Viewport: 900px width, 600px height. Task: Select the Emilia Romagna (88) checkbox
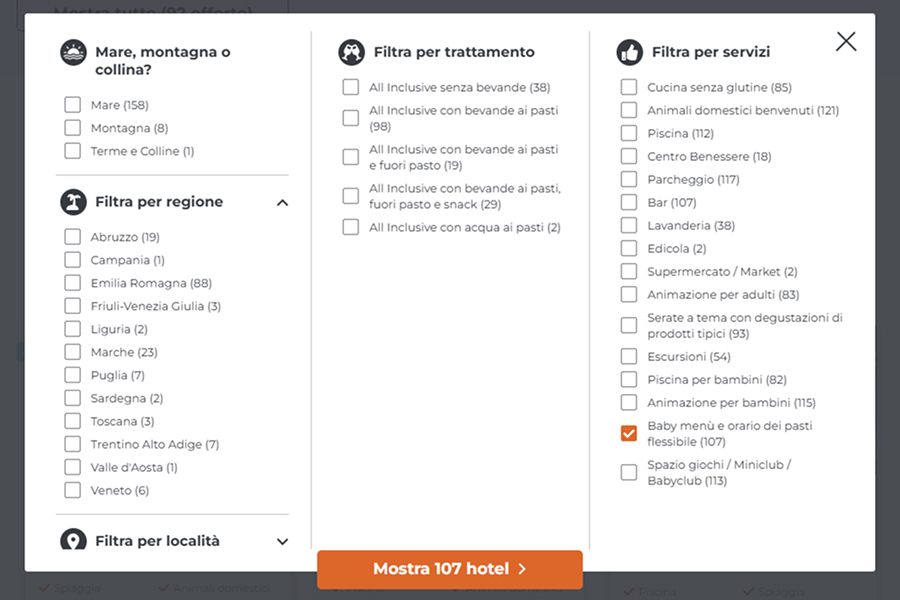pyautogui.click(x=72, y=282)
